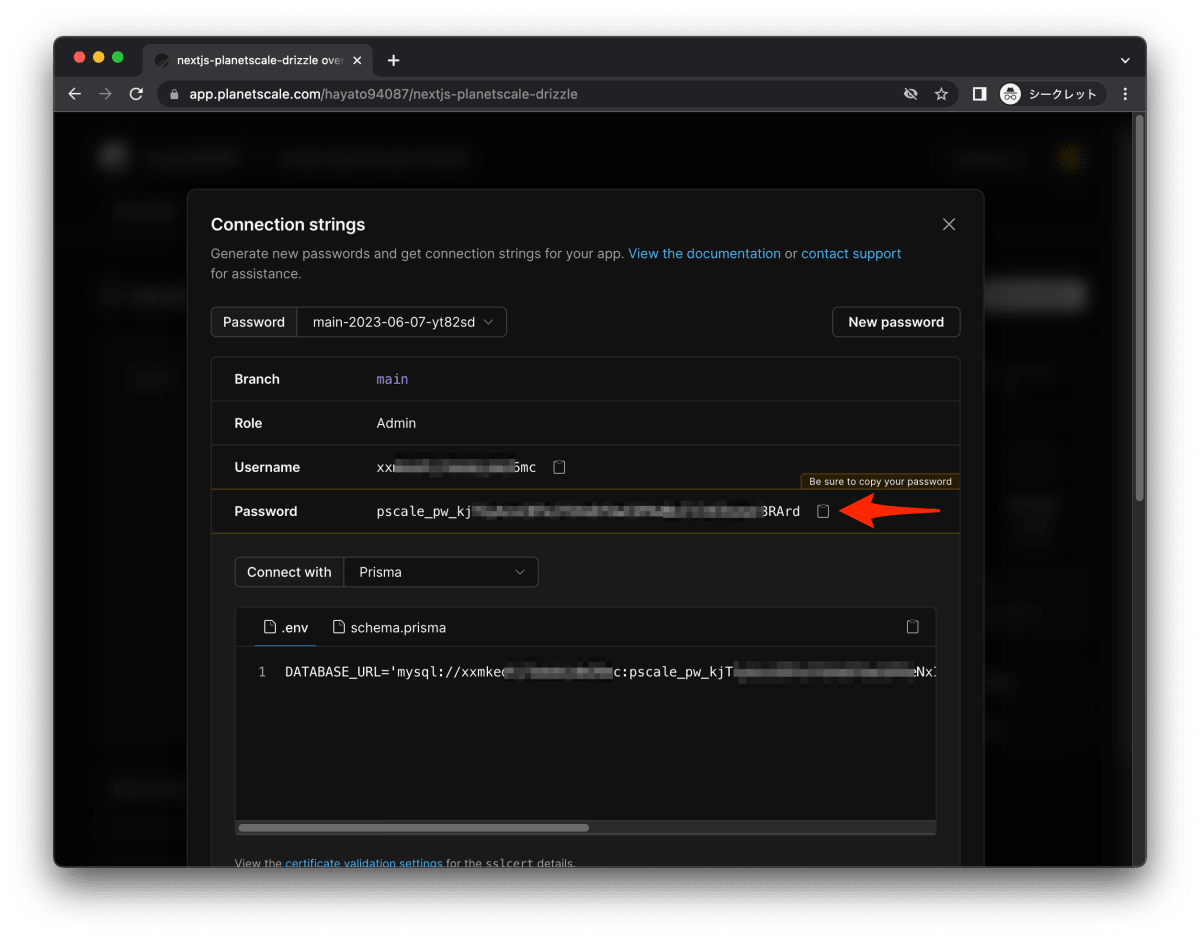Viewport: 1200px width, 938px height.
Task: Click the Password label button
Action: coord(254,322)
